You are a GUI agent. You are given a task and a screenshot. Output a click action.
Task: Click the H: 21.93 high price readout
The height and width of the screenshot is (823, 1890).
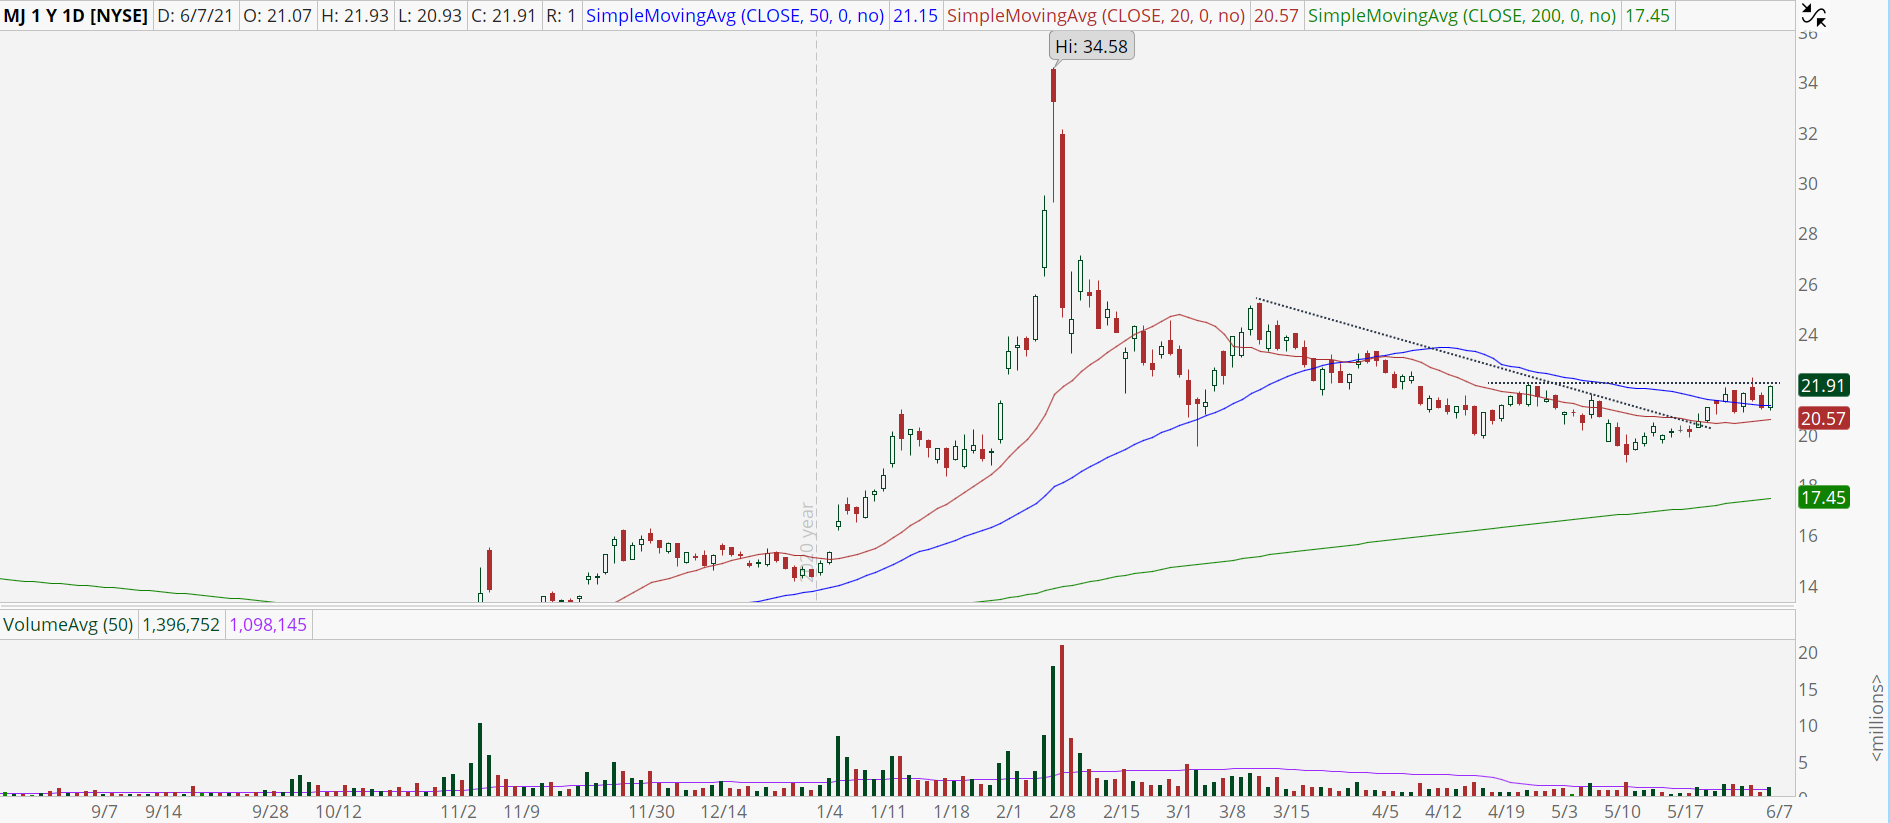point(355,16)
